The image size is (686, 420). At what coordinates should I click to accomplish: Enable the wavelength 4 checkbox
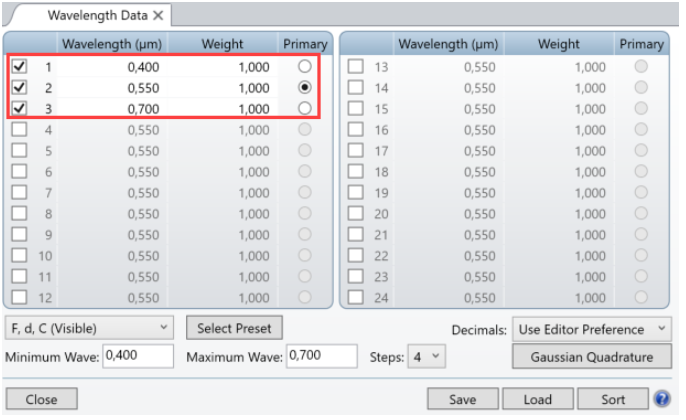(19, 130)
